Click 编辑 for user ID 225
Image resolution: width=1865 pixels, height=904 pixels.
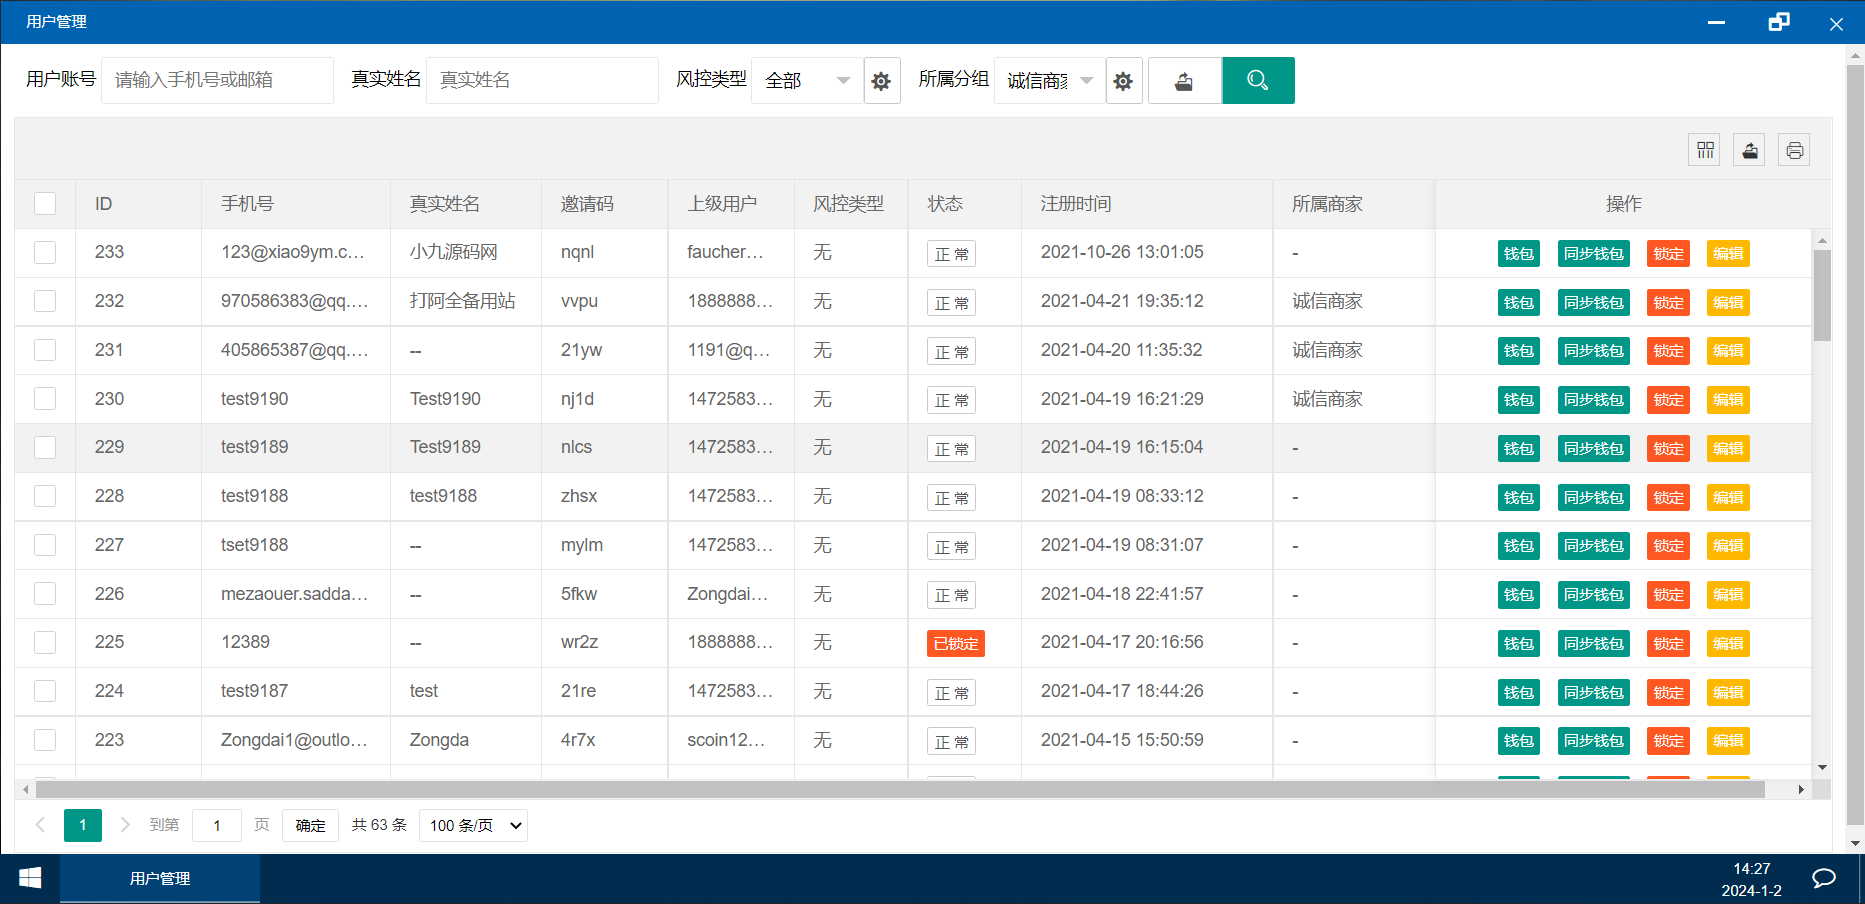(x=1728, y=644)
